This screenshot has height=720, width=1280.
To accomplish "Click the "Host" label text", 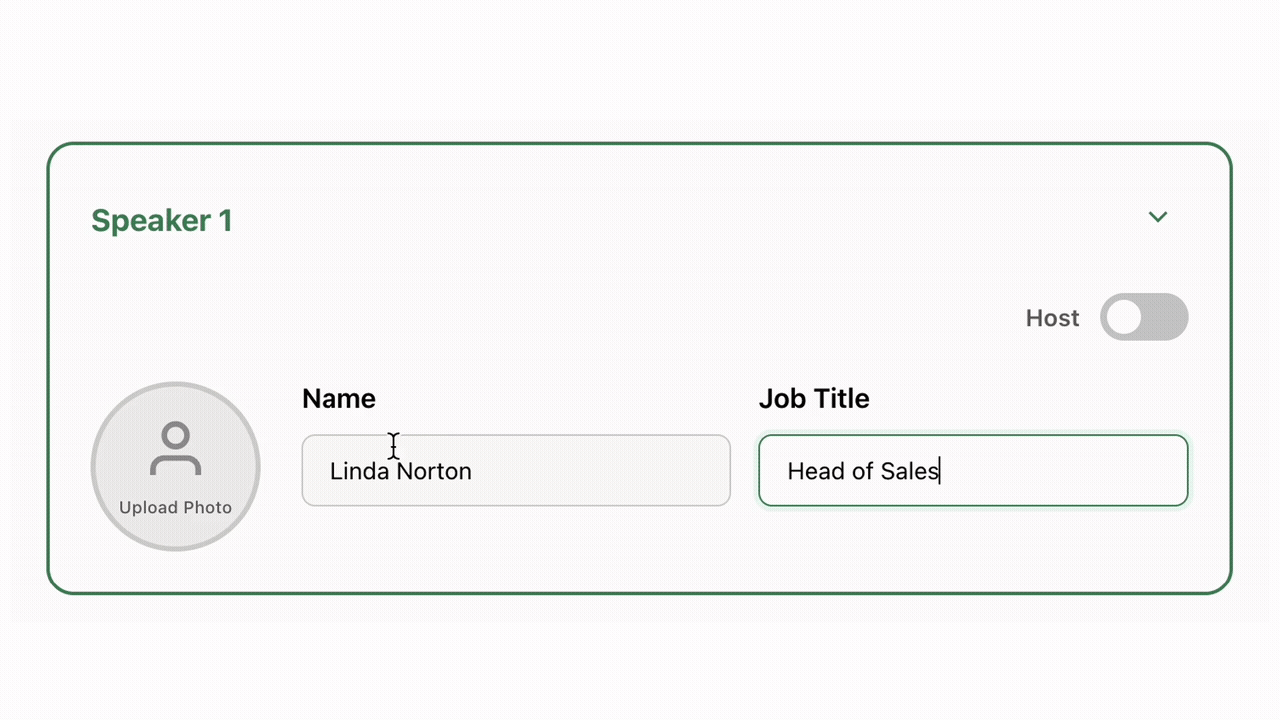I will (1052, 318).
